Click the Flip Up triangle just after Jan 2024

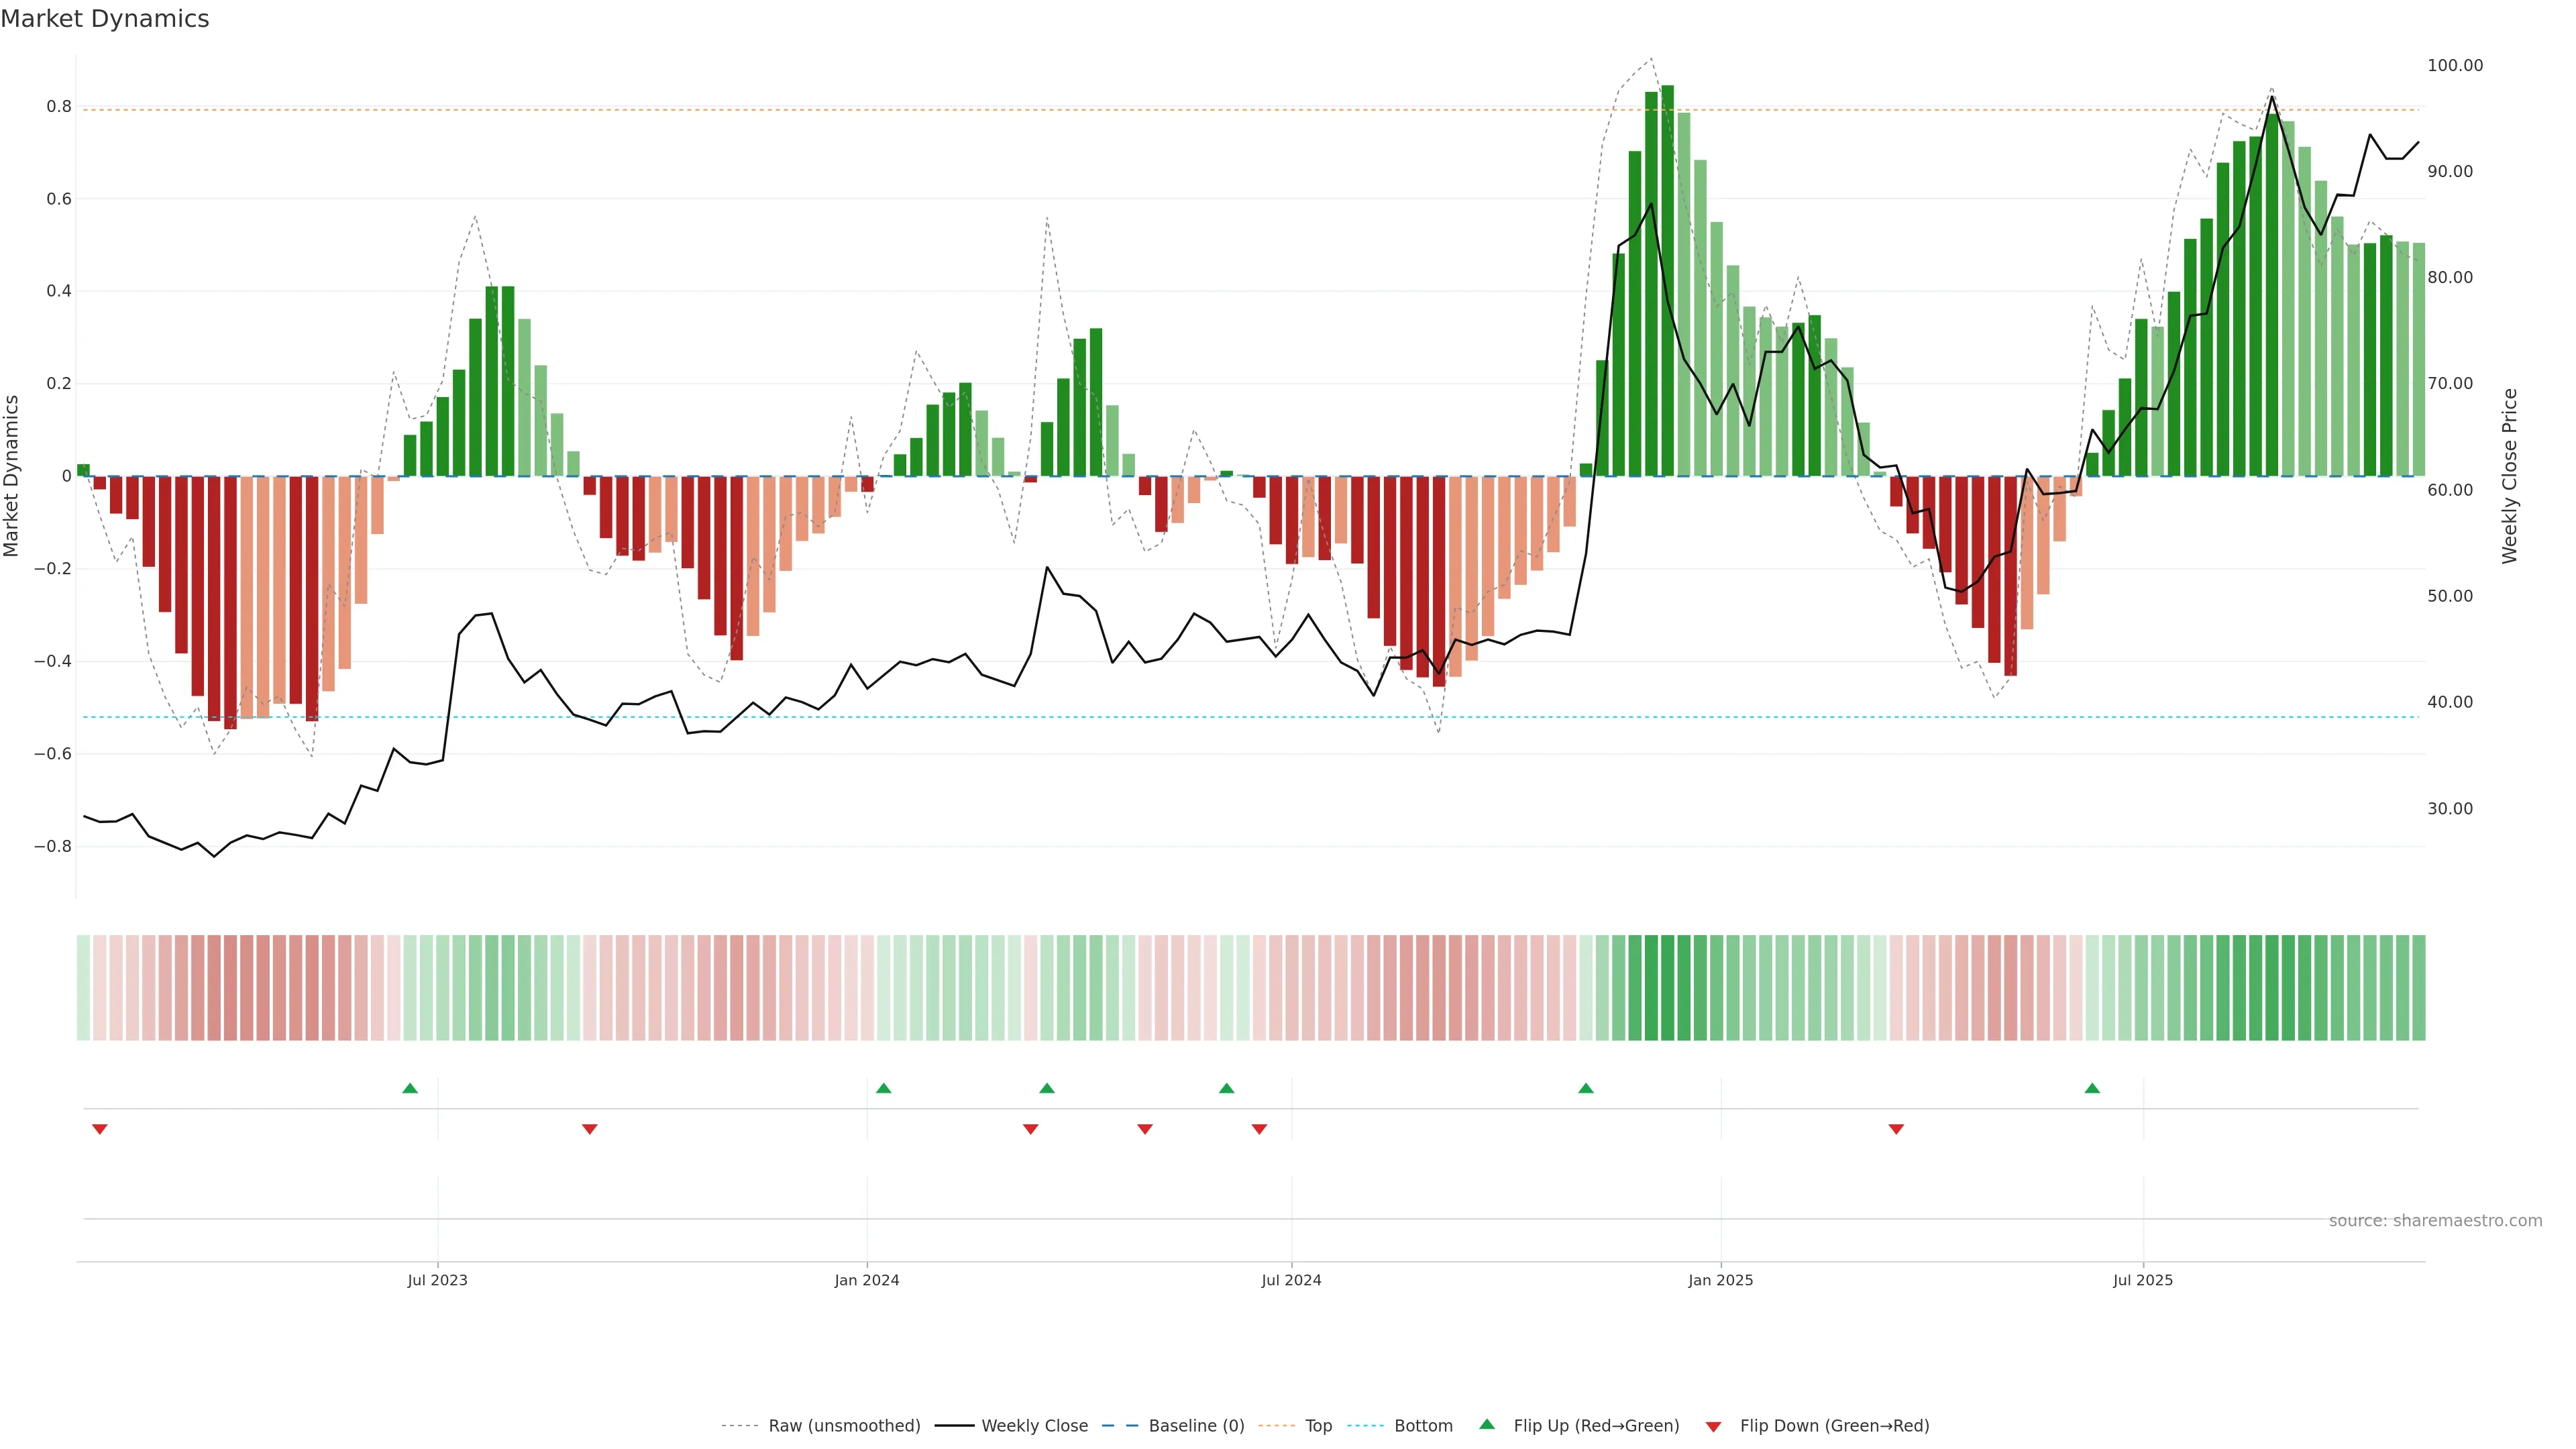tap(883, 1088)
